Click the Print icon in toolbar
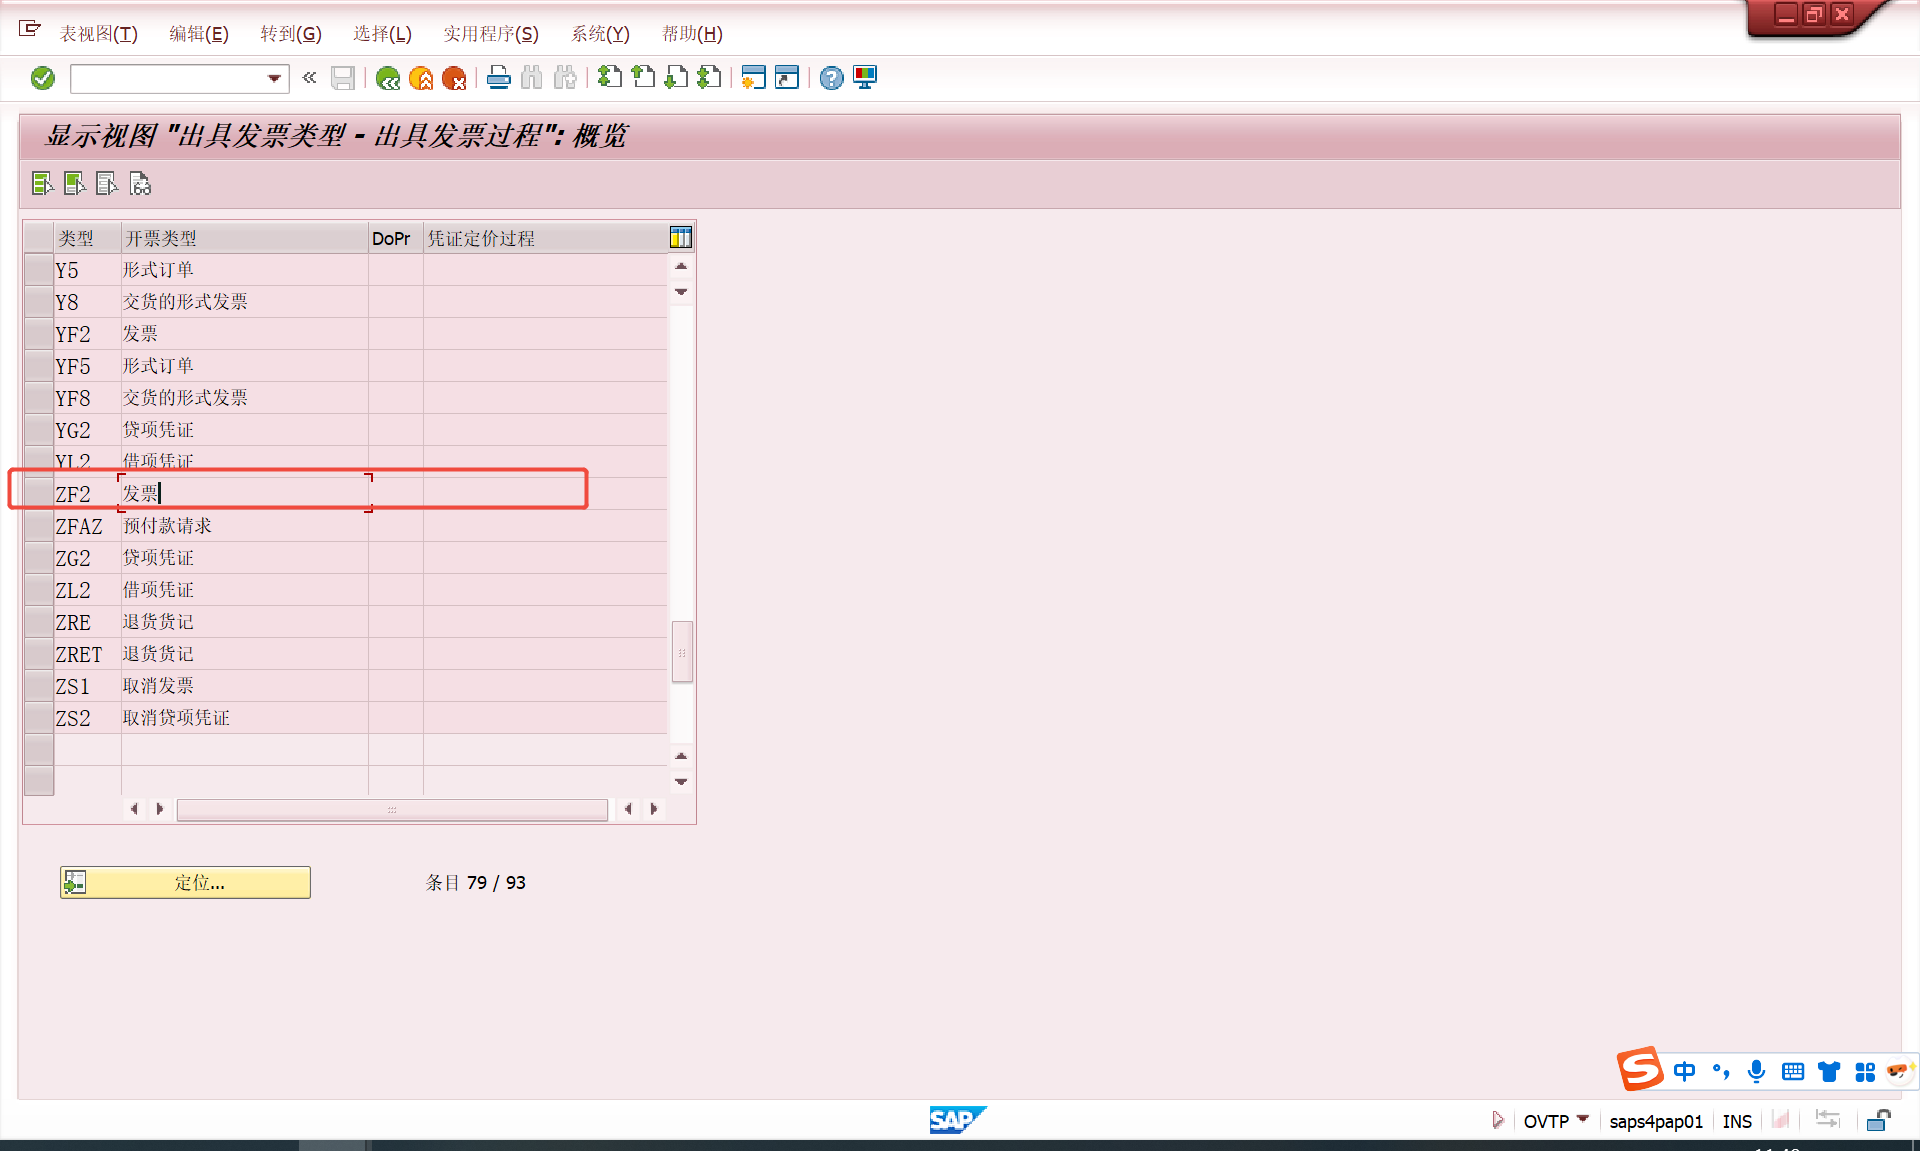This screenshot has height=1151, width=1920. point(498,78)
